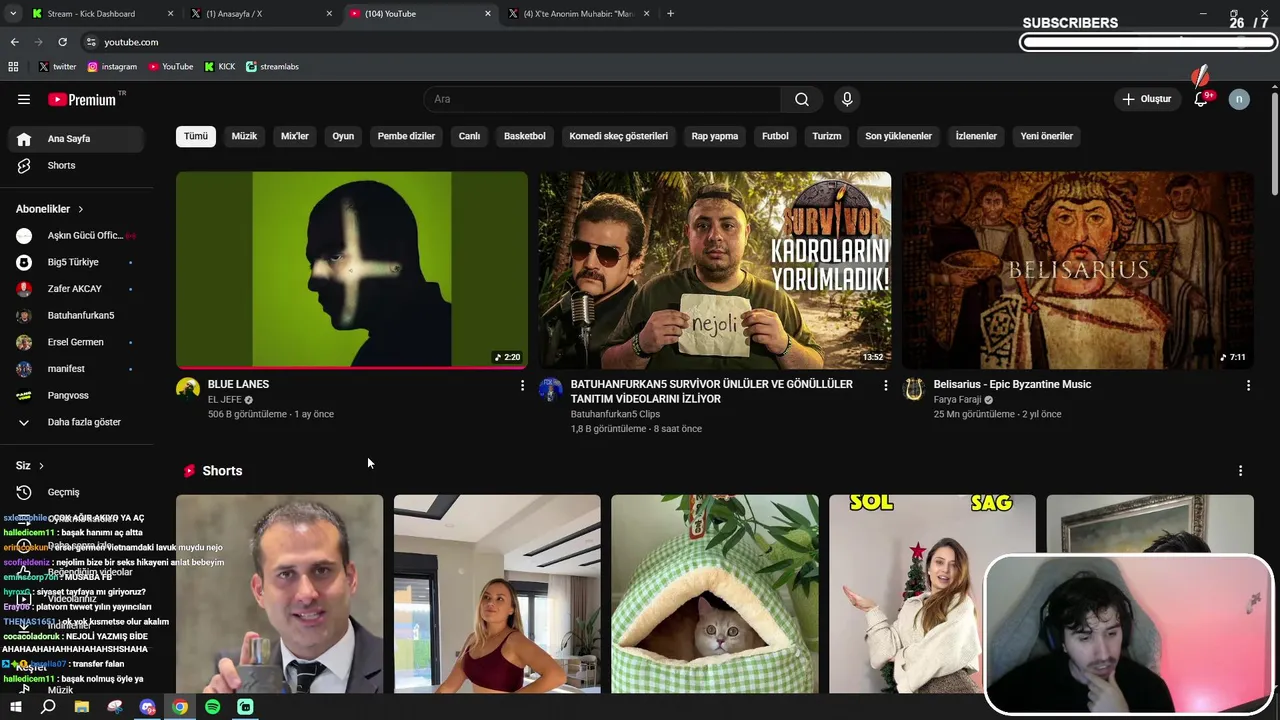Open options menu for BLUE LANES video
The width and height of the screenshot is (1280, 720).
[521, 385]
